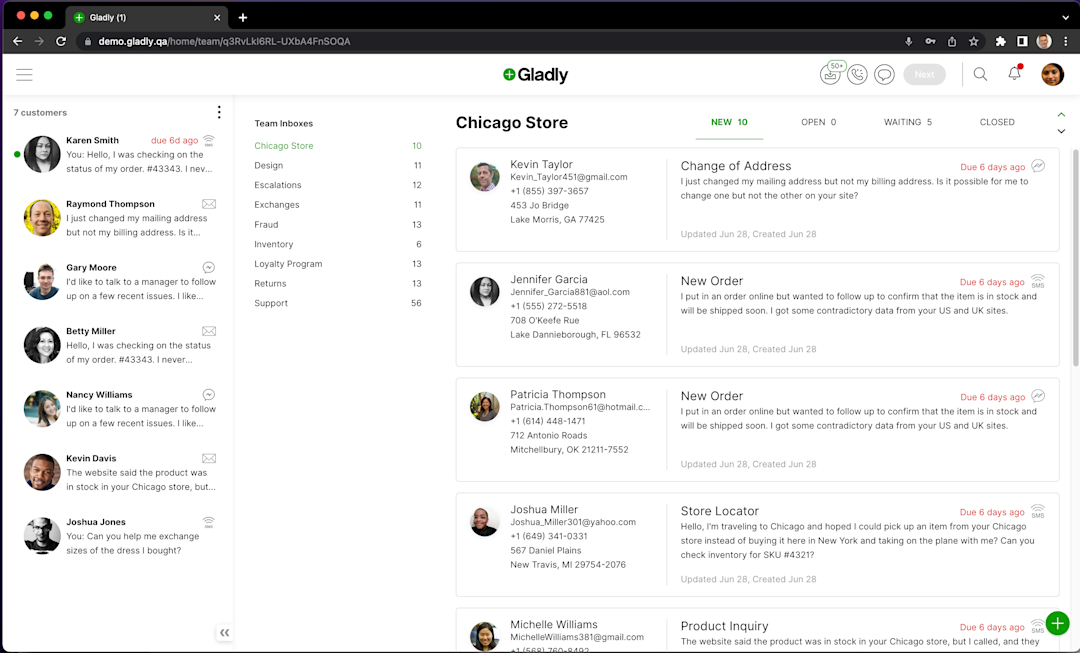Viewport: 1080px width, 653px height.
Task: Open Betty Miller's conversation
Action: pyautogui.click(x=118, y=345)
